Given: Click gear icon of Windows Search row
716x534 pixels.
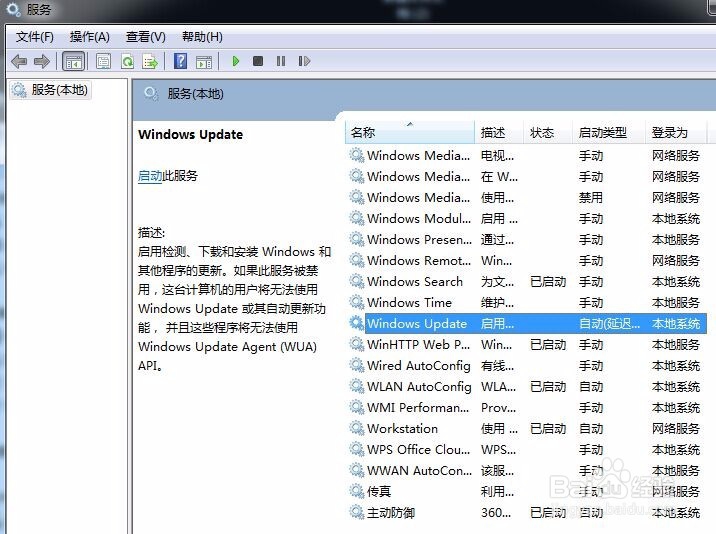Looking at the screenshot, I should click(x=357, y=281).
